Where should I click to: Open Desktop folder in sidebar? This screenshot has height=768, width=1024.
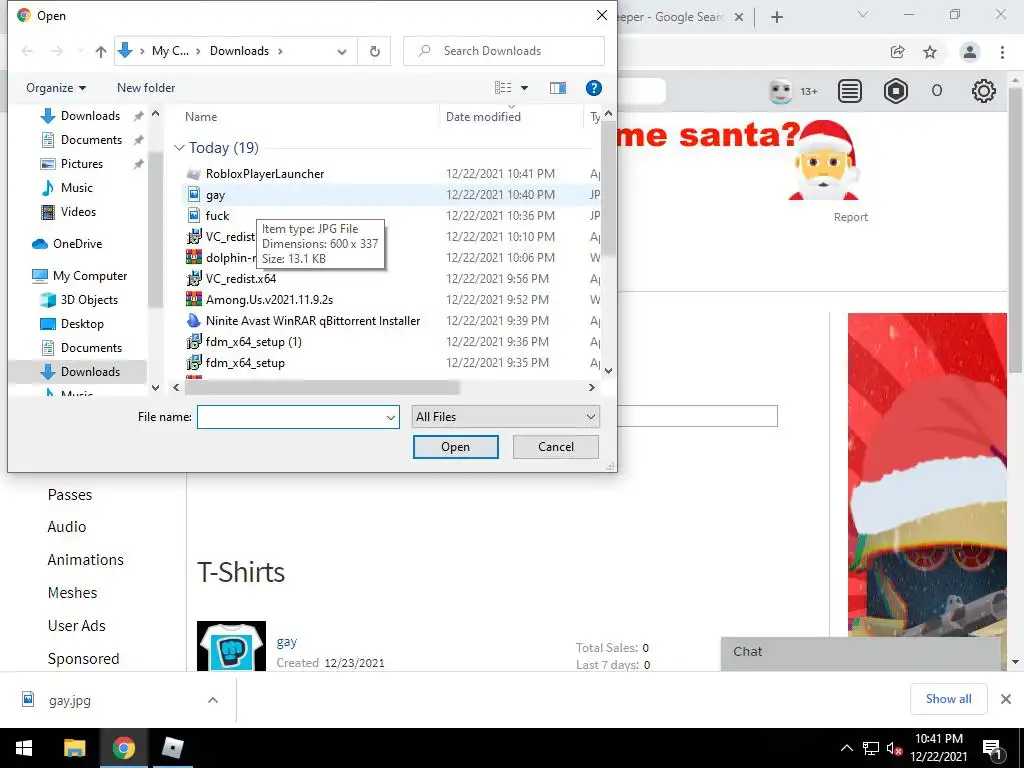point(82,324)
